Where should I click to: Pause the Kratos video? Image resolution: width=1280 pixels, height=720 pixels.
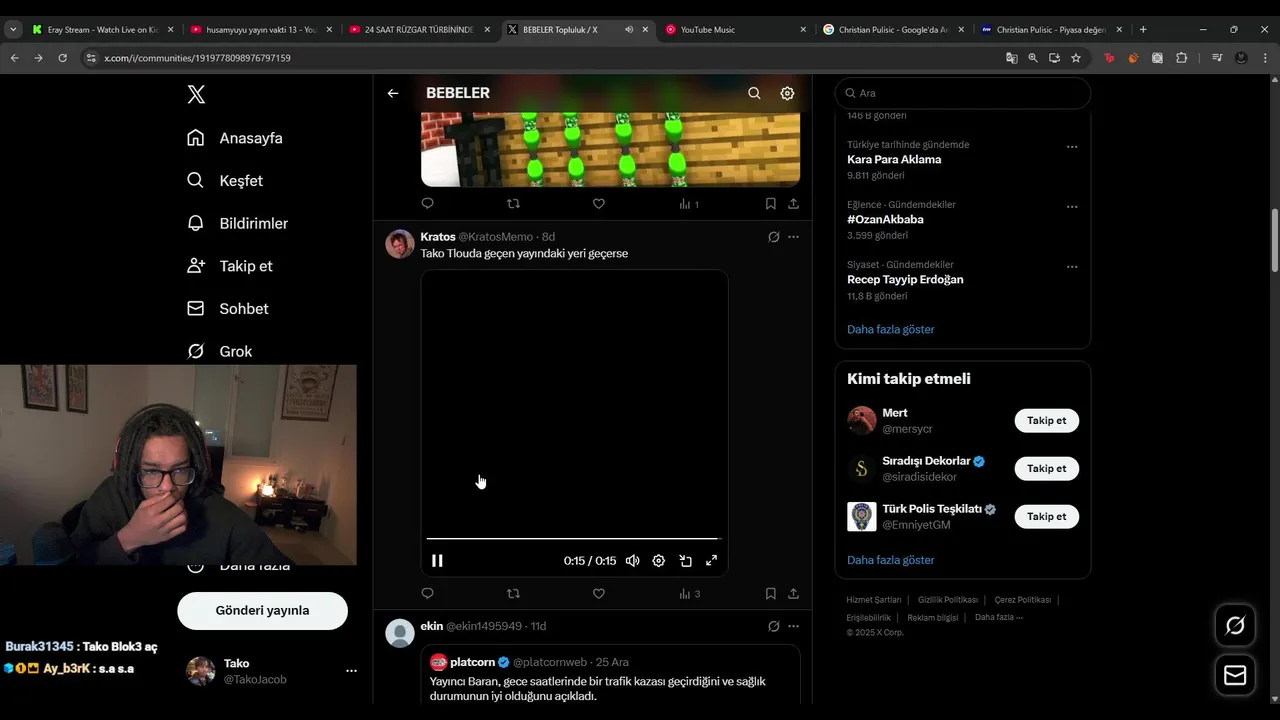pyautogui.click(x=437, y=561)
